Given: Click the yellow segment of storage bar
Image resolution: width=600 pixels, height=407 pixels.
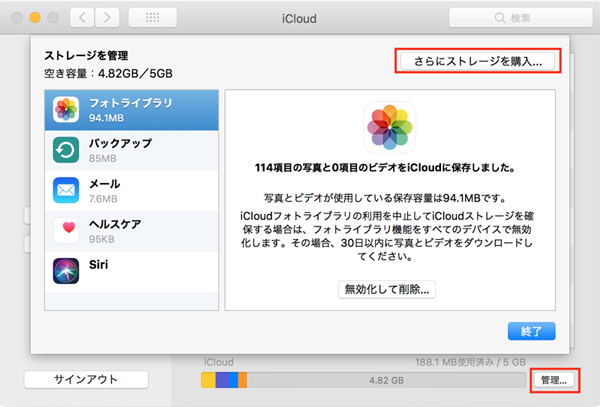Looking at the screenshot, I should coord(209,380).
